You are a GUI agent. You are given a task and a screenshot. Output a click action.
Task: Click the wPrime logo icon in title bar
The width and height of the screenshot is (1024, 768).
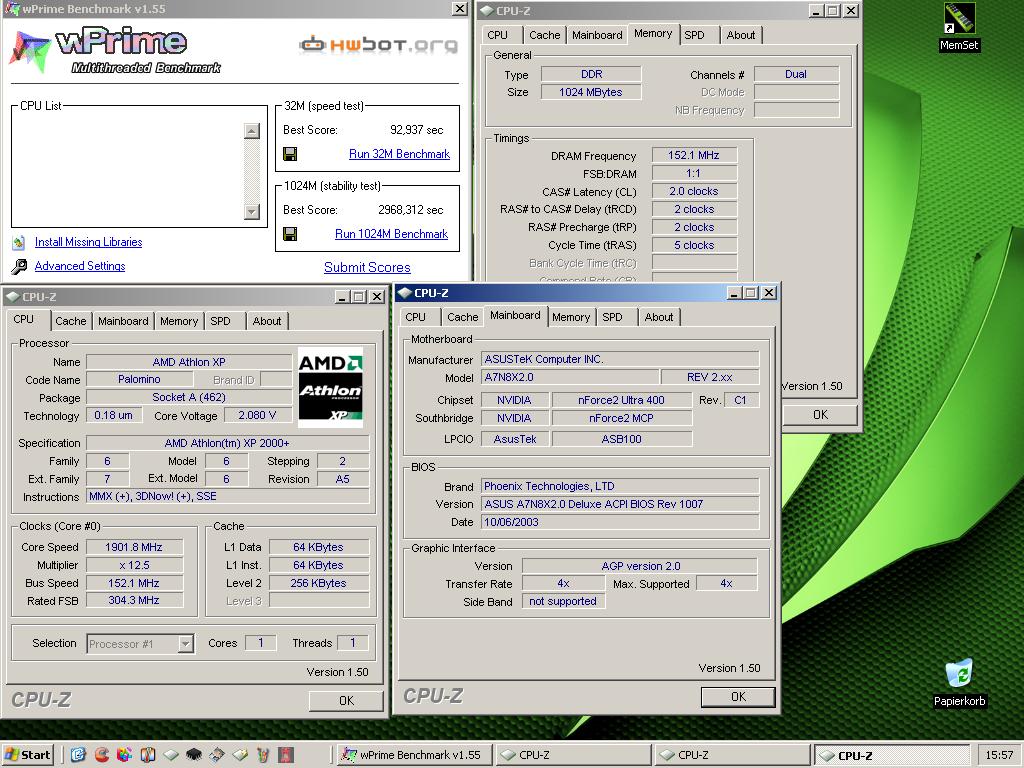[x=11, y=8]
